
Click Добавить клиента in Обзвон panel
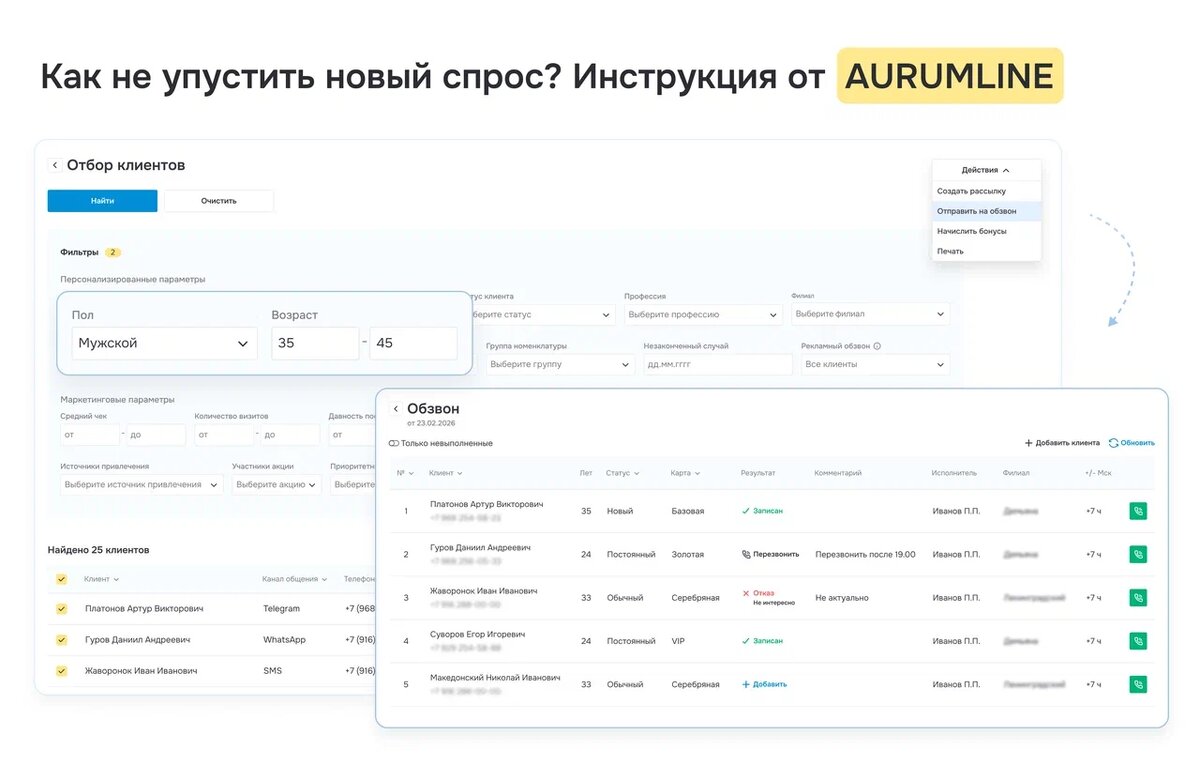[1062, 443]
